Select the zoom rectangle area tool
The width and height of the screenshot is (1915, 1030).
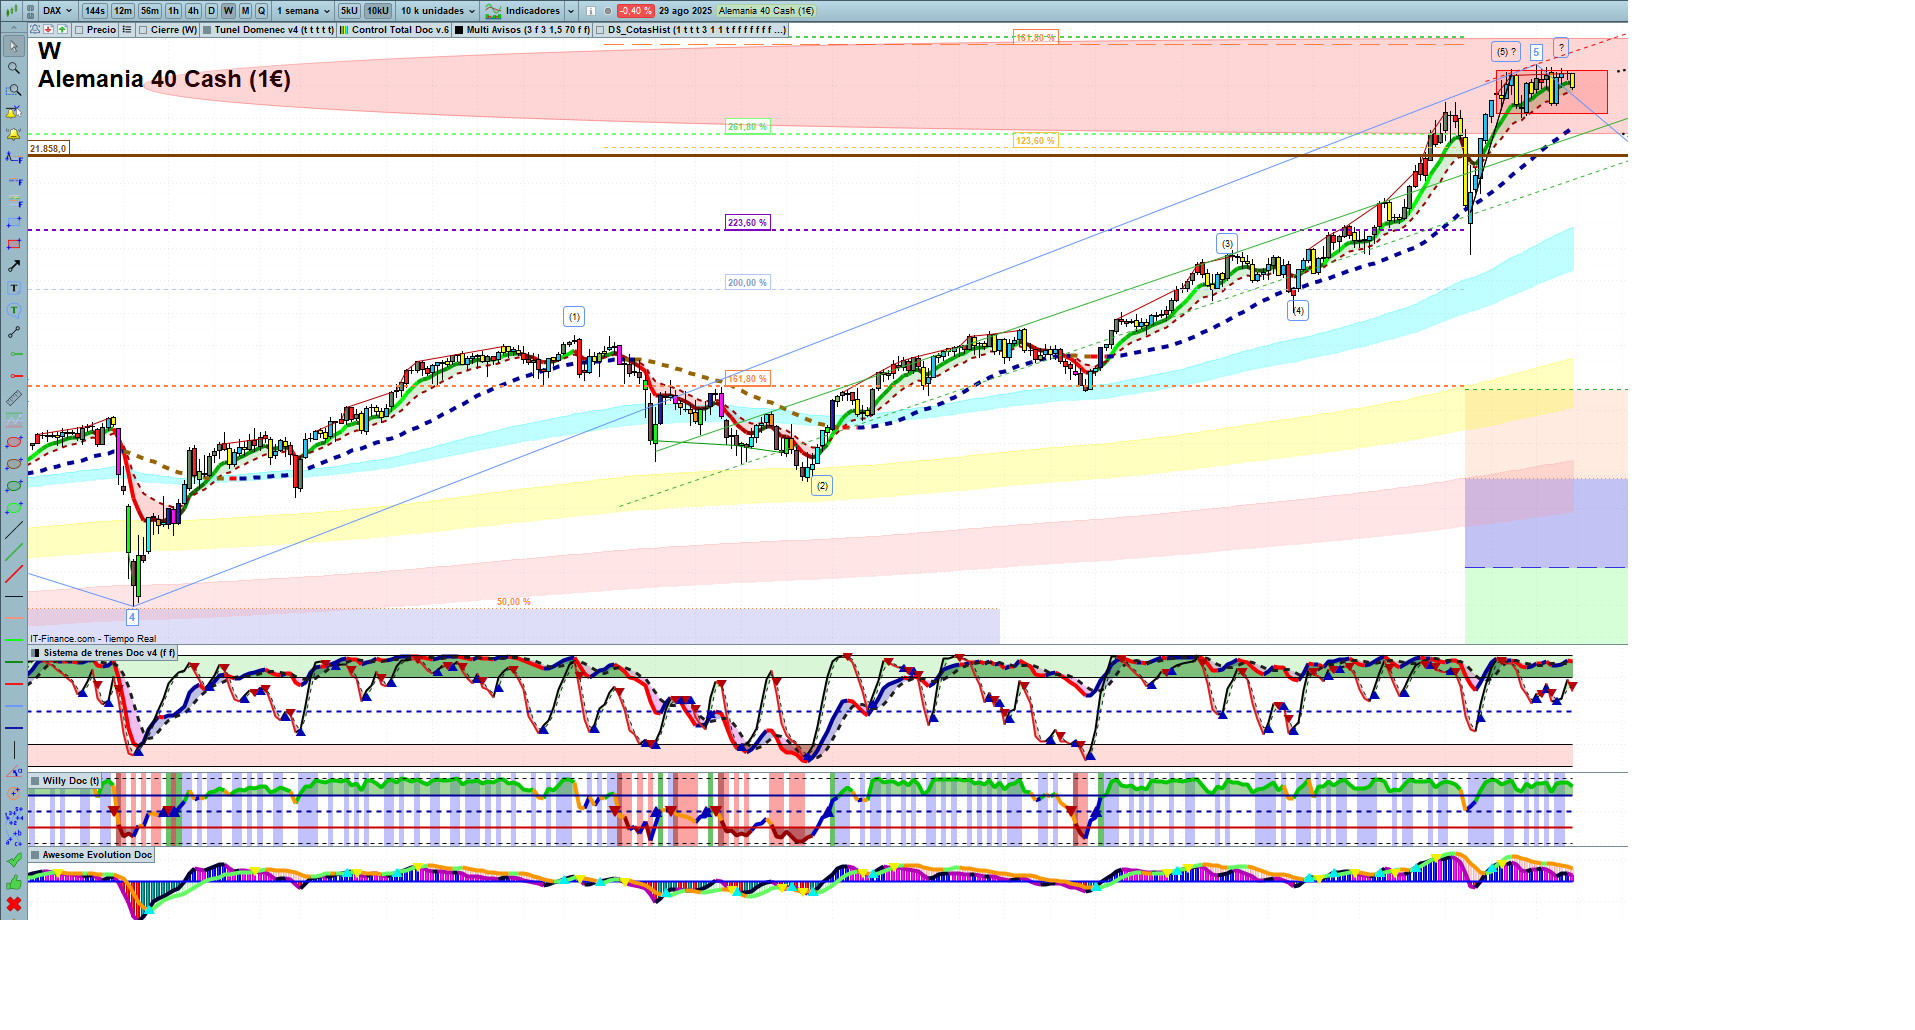tap(14, 90)
